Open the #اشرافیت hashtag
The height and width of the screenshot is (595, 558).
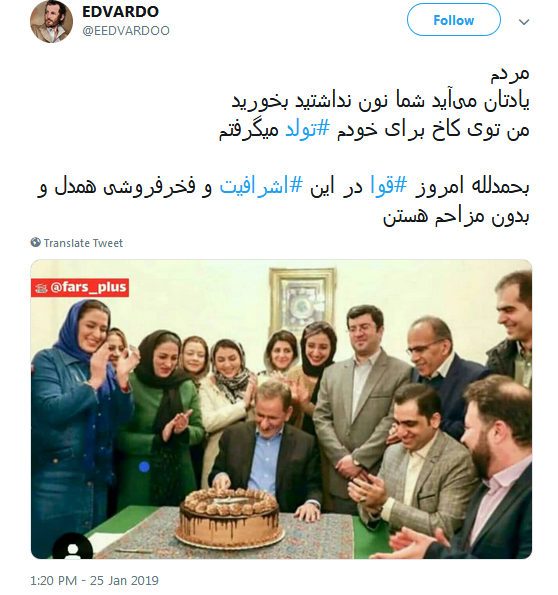(x=262, y=186)
